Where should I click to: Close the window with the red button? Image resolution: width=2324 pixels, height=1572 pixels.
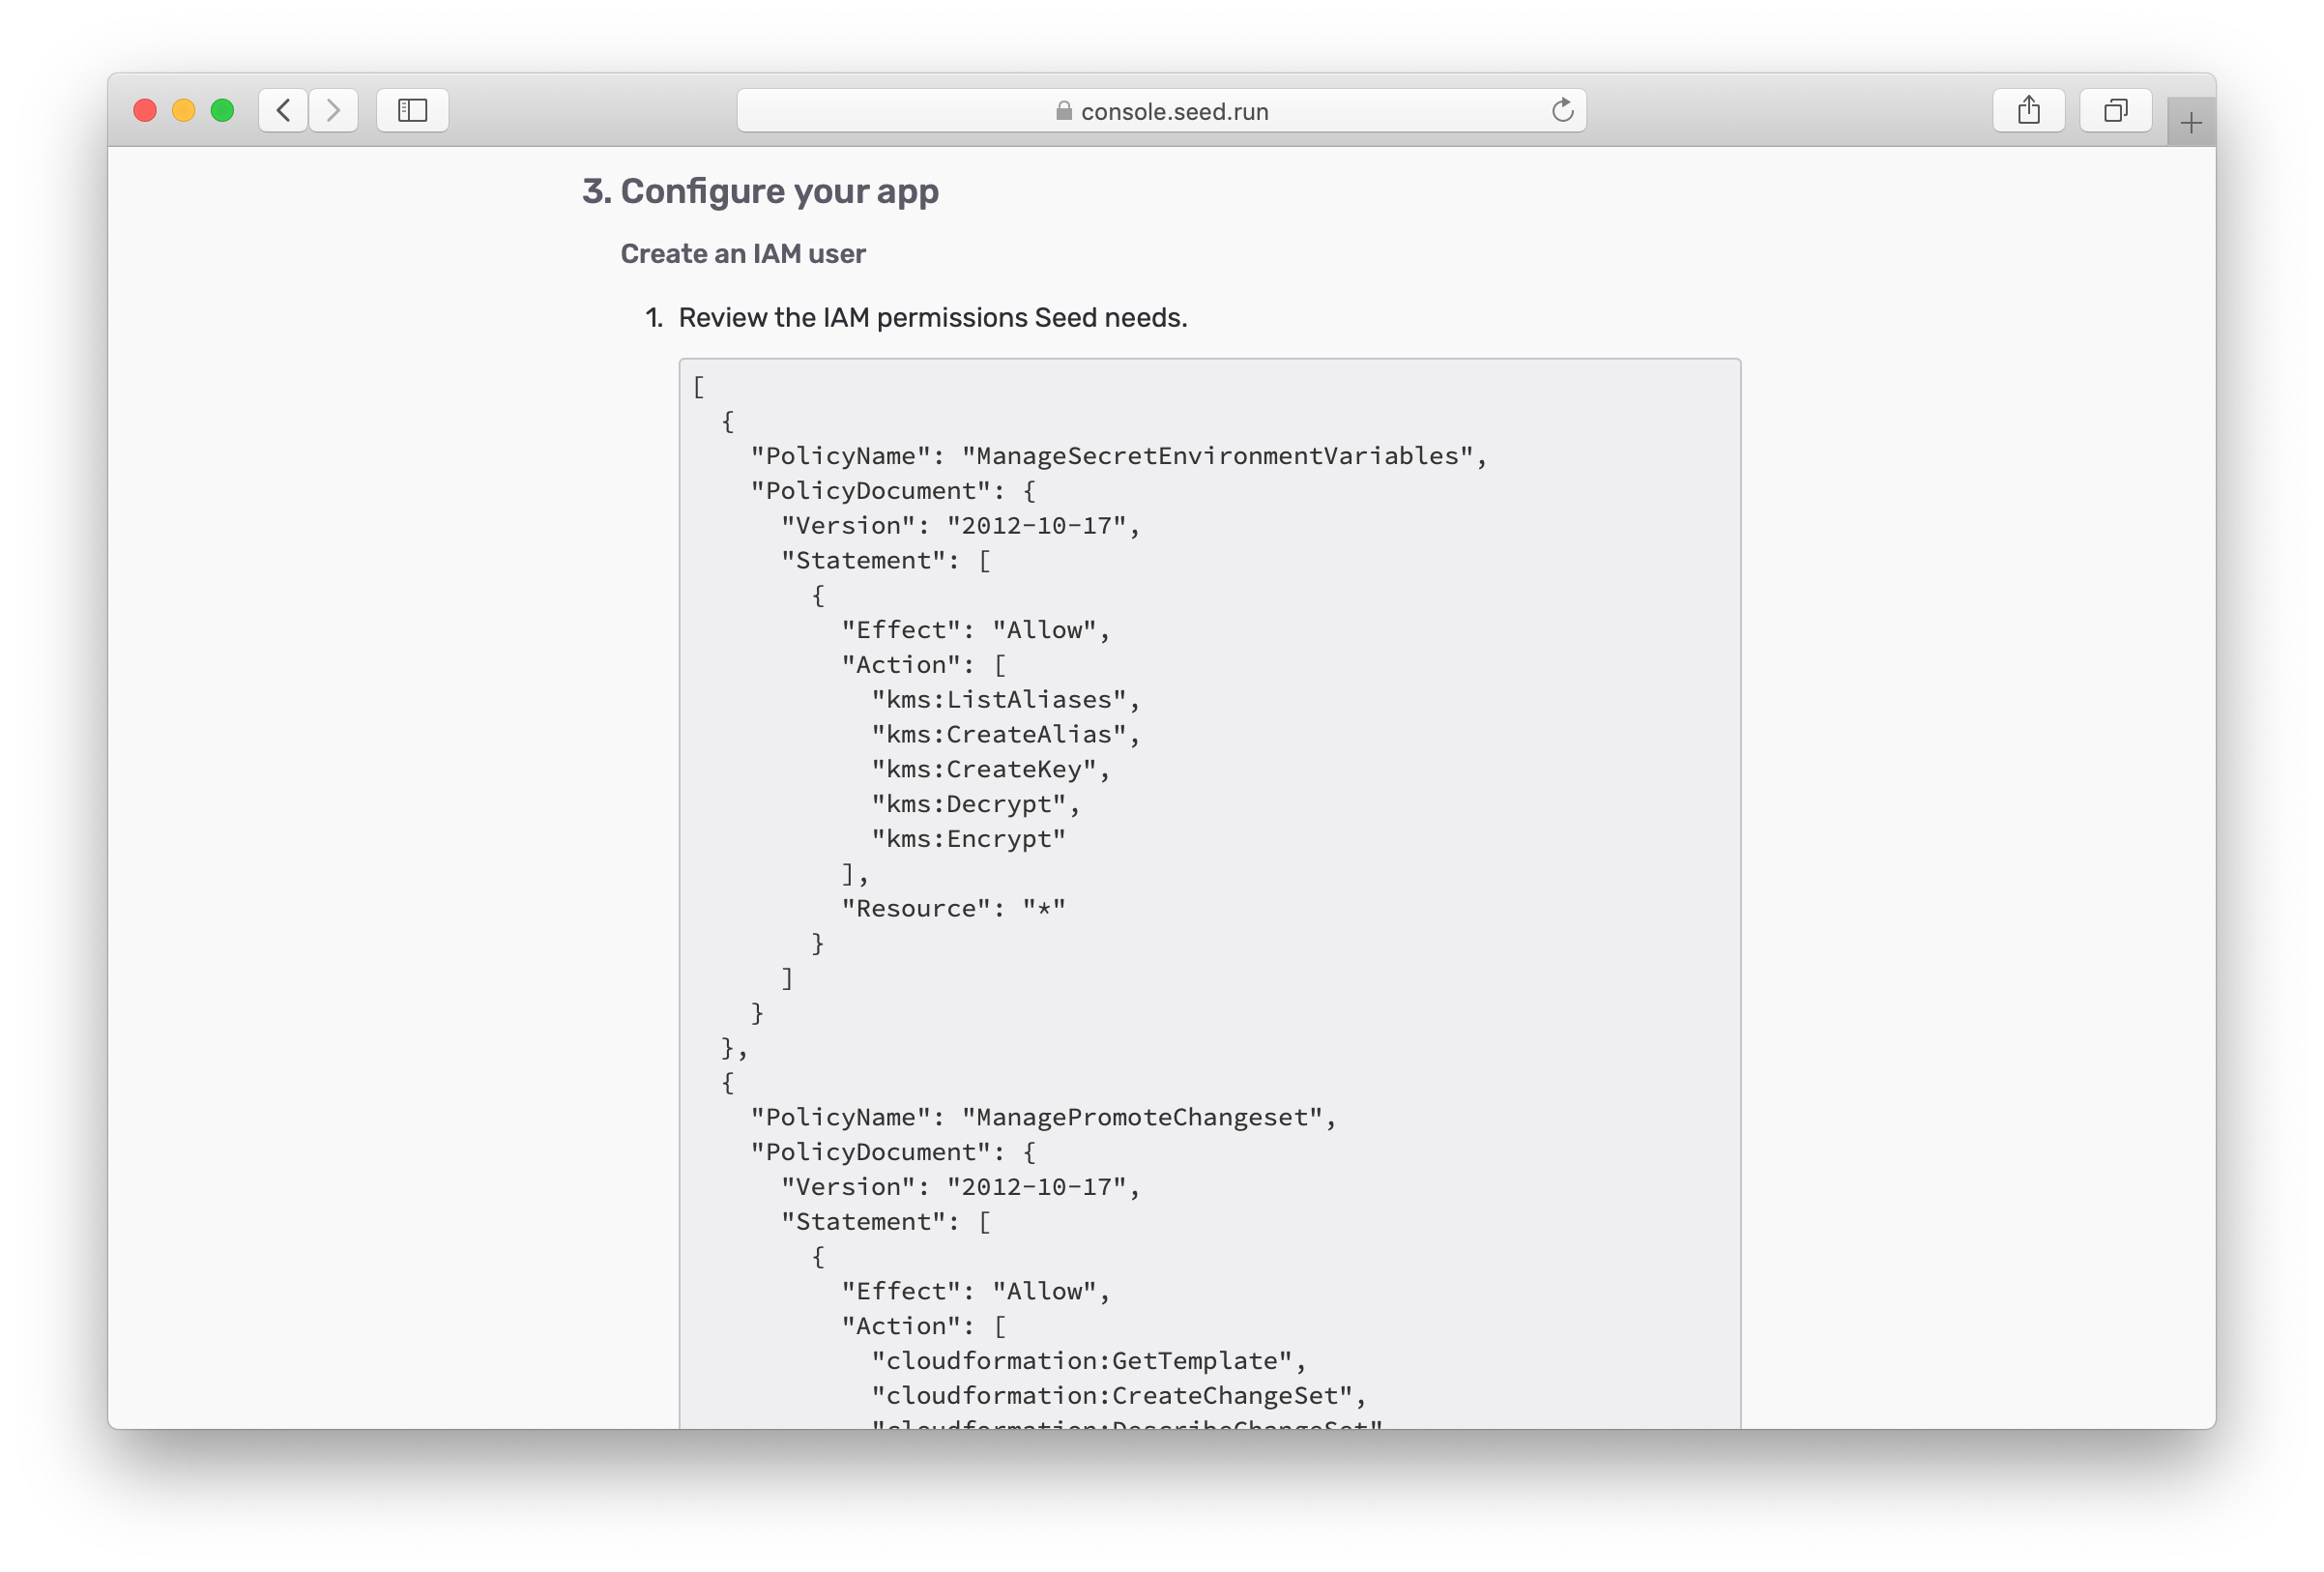tap(145, 110)
